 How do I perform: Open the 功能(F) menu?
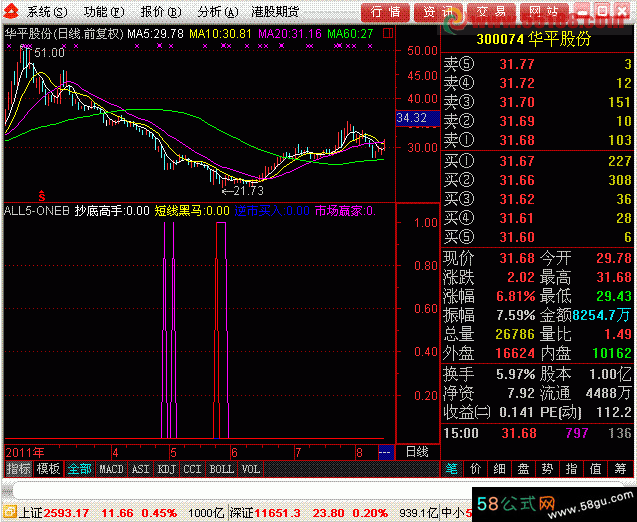104,12
